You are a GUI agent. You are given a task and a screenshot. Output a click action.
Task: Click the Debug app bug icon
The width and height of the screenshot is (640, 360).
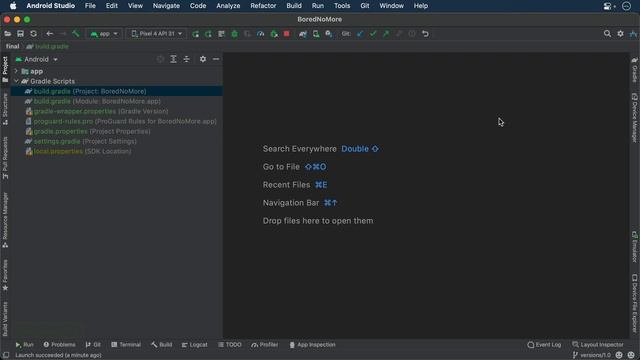234,34
